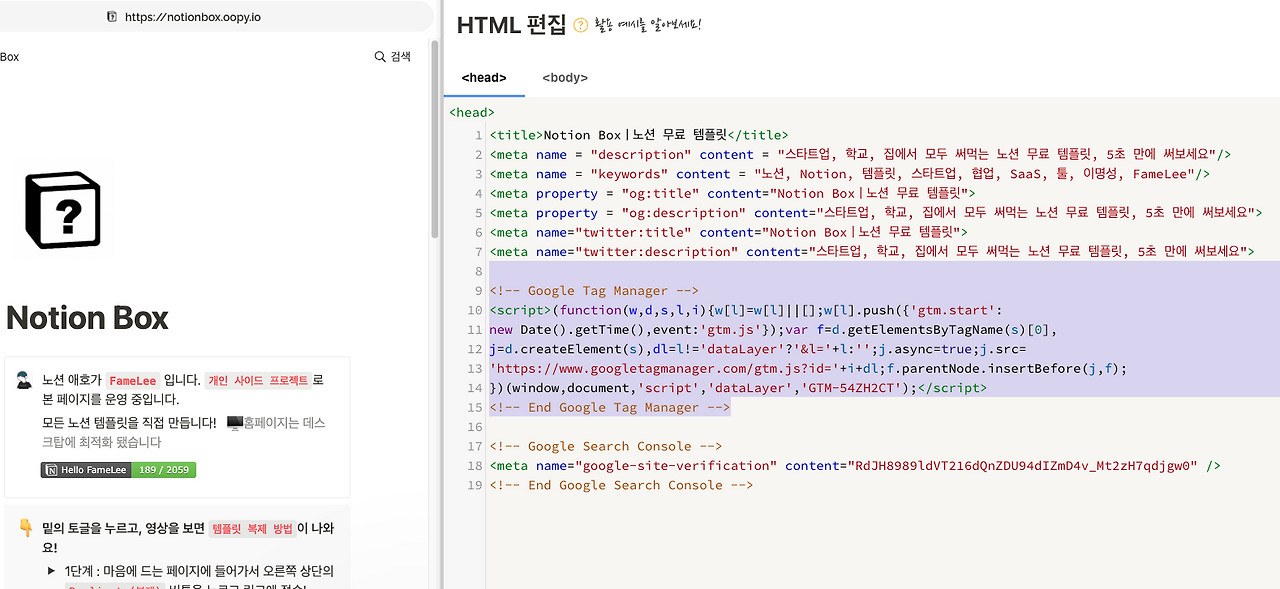1280x589 pixels.
Task: Click the FameLee red tag
Action: coord(133,381)
